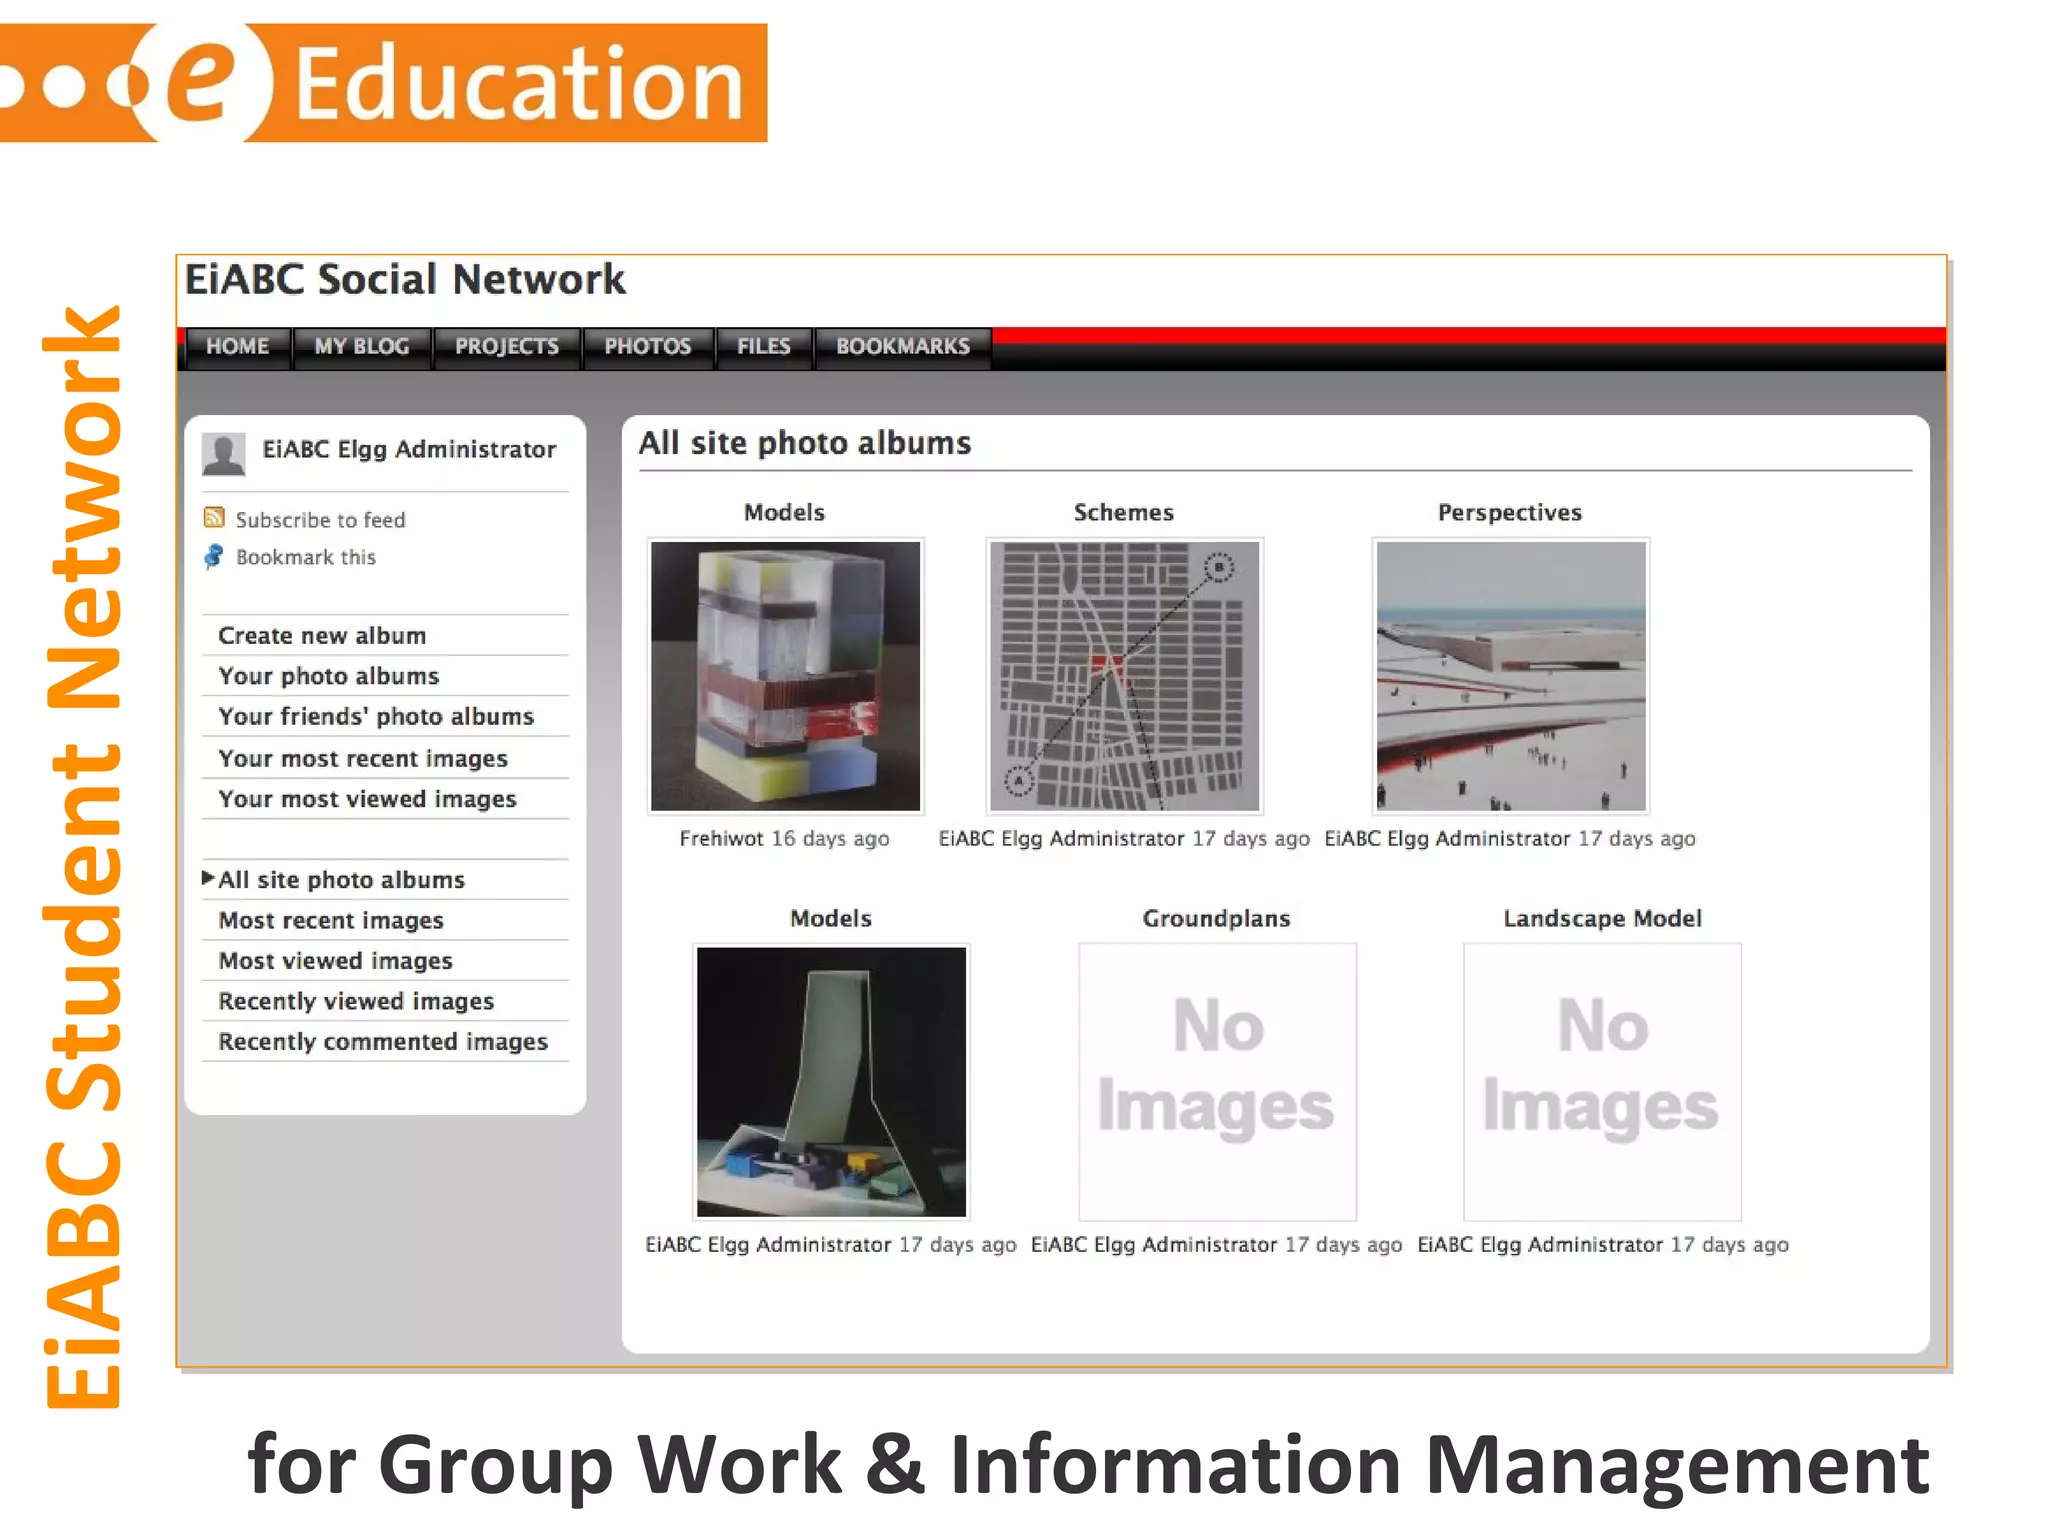Open Your photo albums
Image resolution: width=2048 pixels, height=1536 pixels.
329,676
